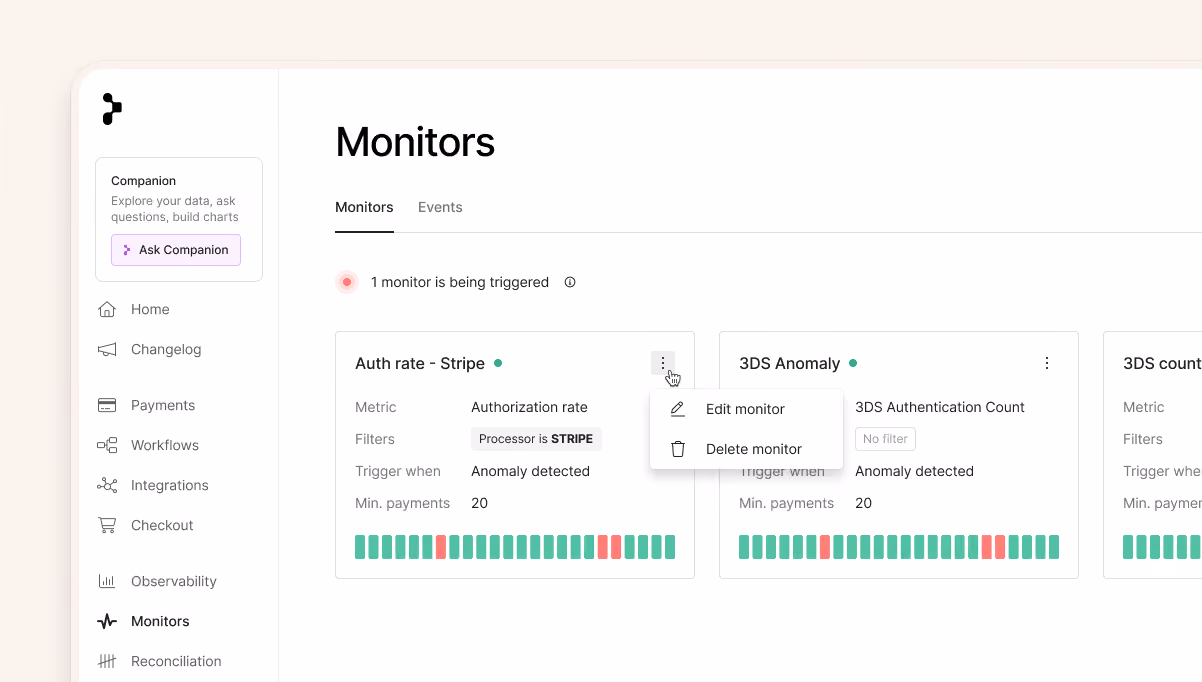The height and width of the screenshot is (682, 1202).
Task: Click the Checkout cart icon
Action: click(107, 525)
